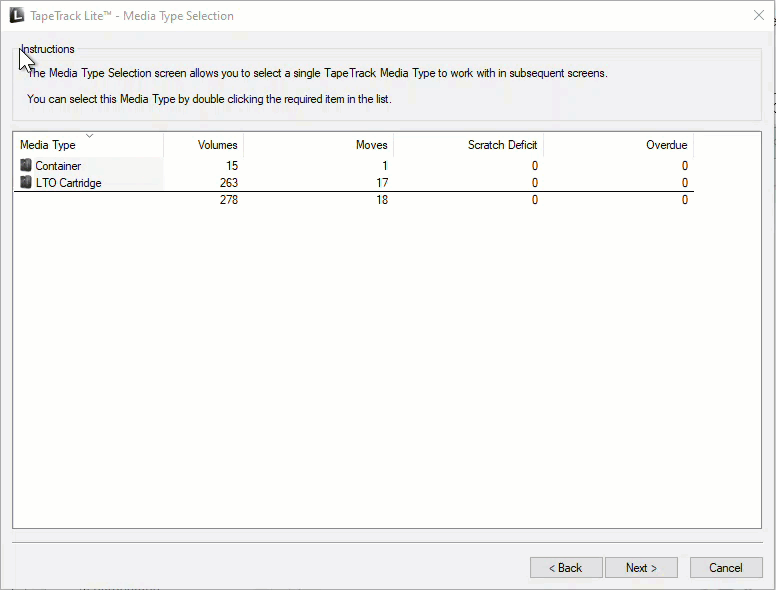Click Container Overdue value 0
The height and width of the screenshot is (590, 776).
pyautogui.click(x=685, y=166)
